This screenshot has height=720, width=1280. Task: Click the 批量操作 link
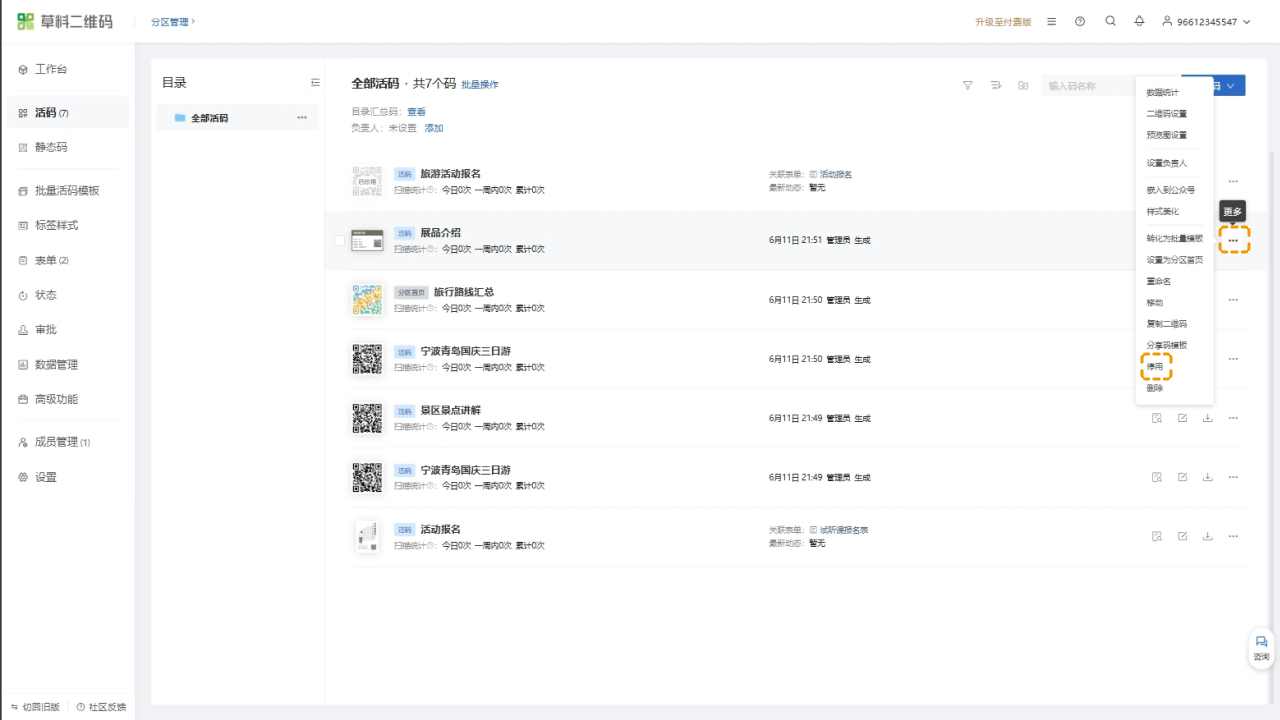click(479, 85)
